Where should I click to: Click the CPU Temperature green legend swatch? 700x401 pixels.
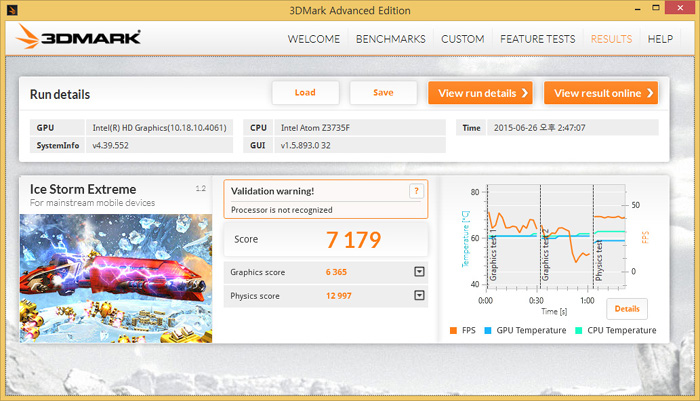[579, 330]
